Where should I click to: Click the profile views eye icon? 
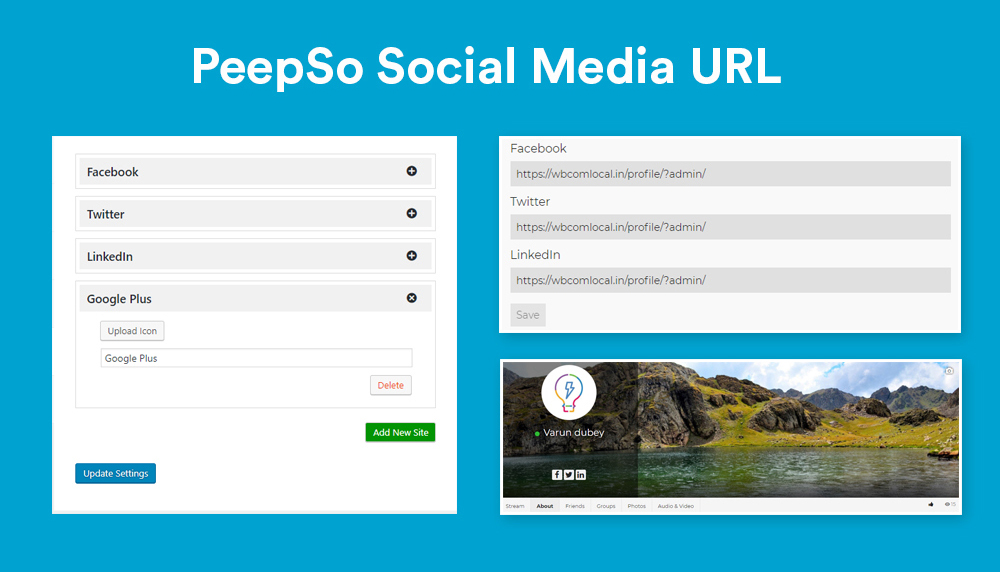(x=950, y=504)
